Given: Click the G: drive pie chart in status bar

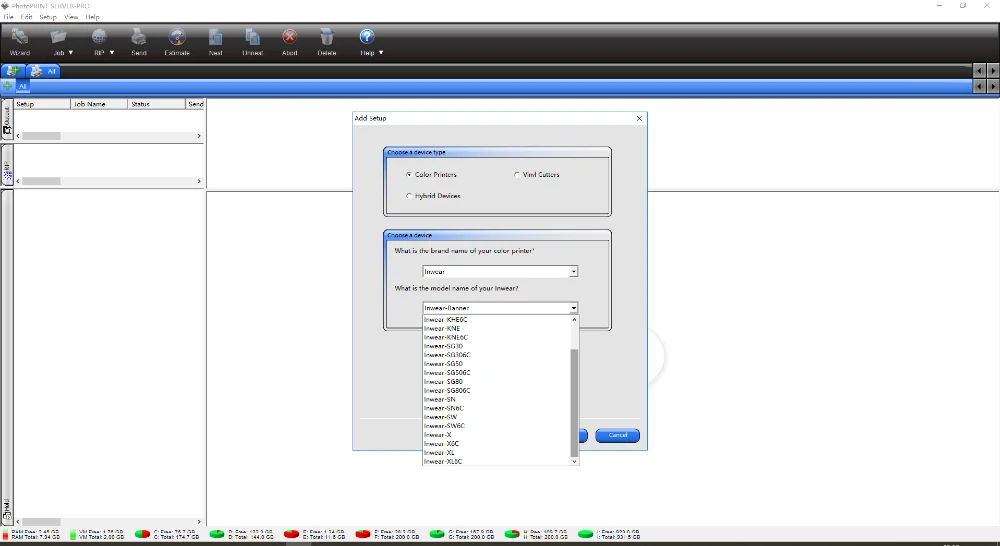Looking at the screenshot, I should point(437,534).
